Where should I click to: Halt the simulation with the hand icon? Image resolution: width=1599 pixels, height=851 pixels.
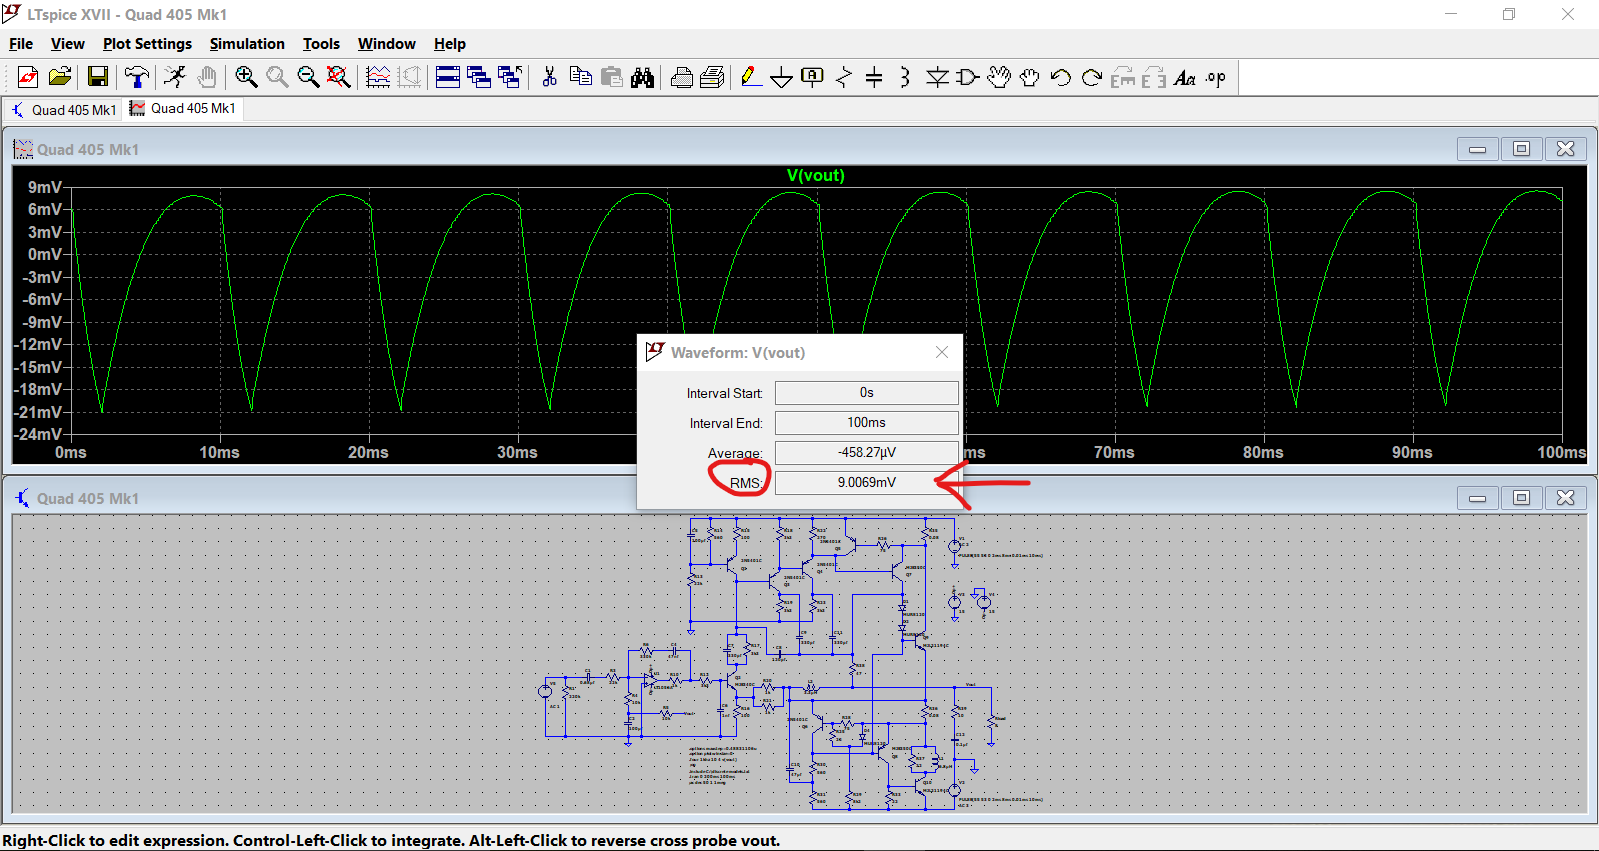click(x=206, y=77)
